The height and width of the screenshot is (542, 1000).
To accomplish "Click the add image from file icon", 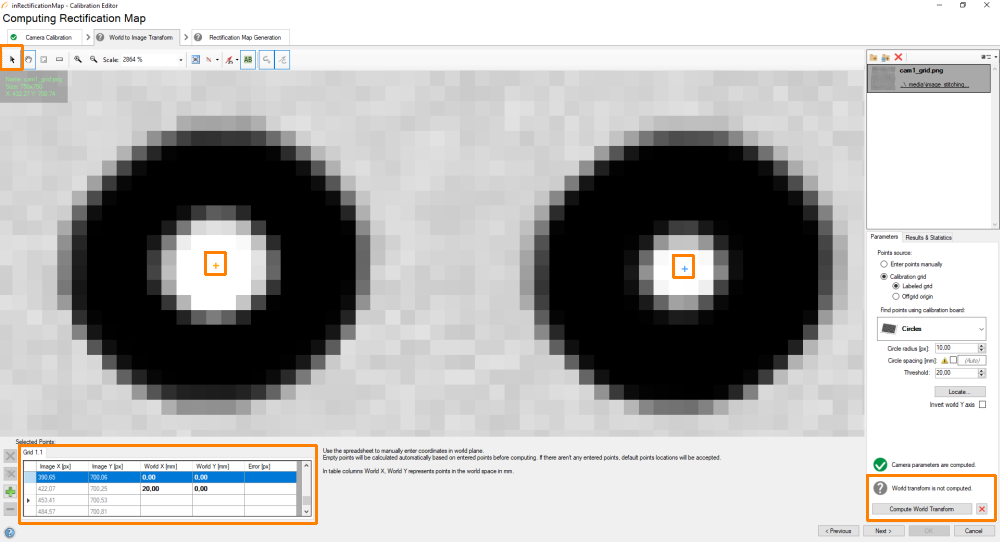I will click(873, 58).
